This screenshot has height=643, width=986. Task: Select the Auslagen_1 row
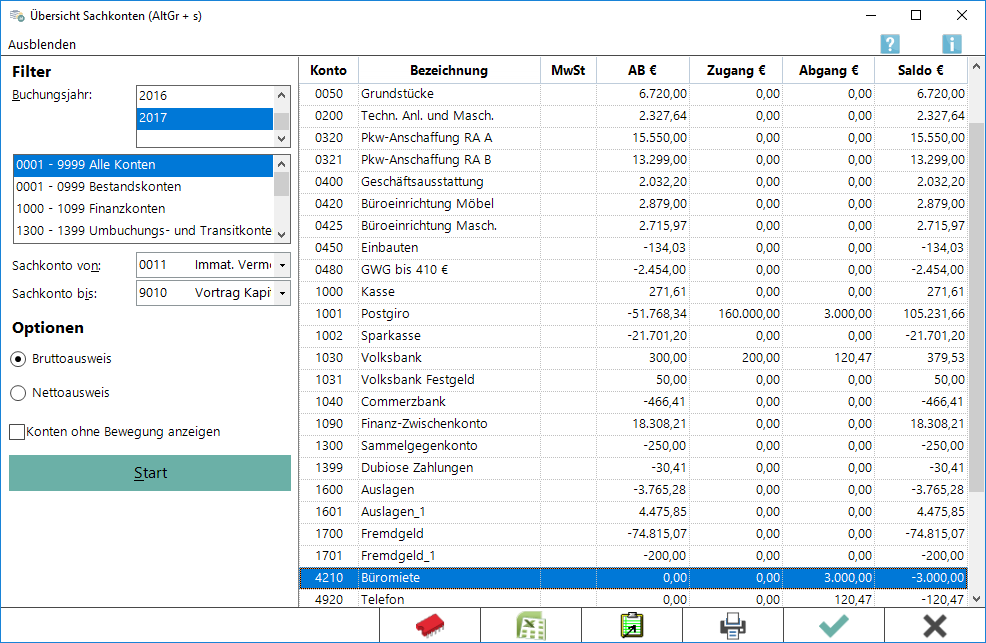[633, 512]
